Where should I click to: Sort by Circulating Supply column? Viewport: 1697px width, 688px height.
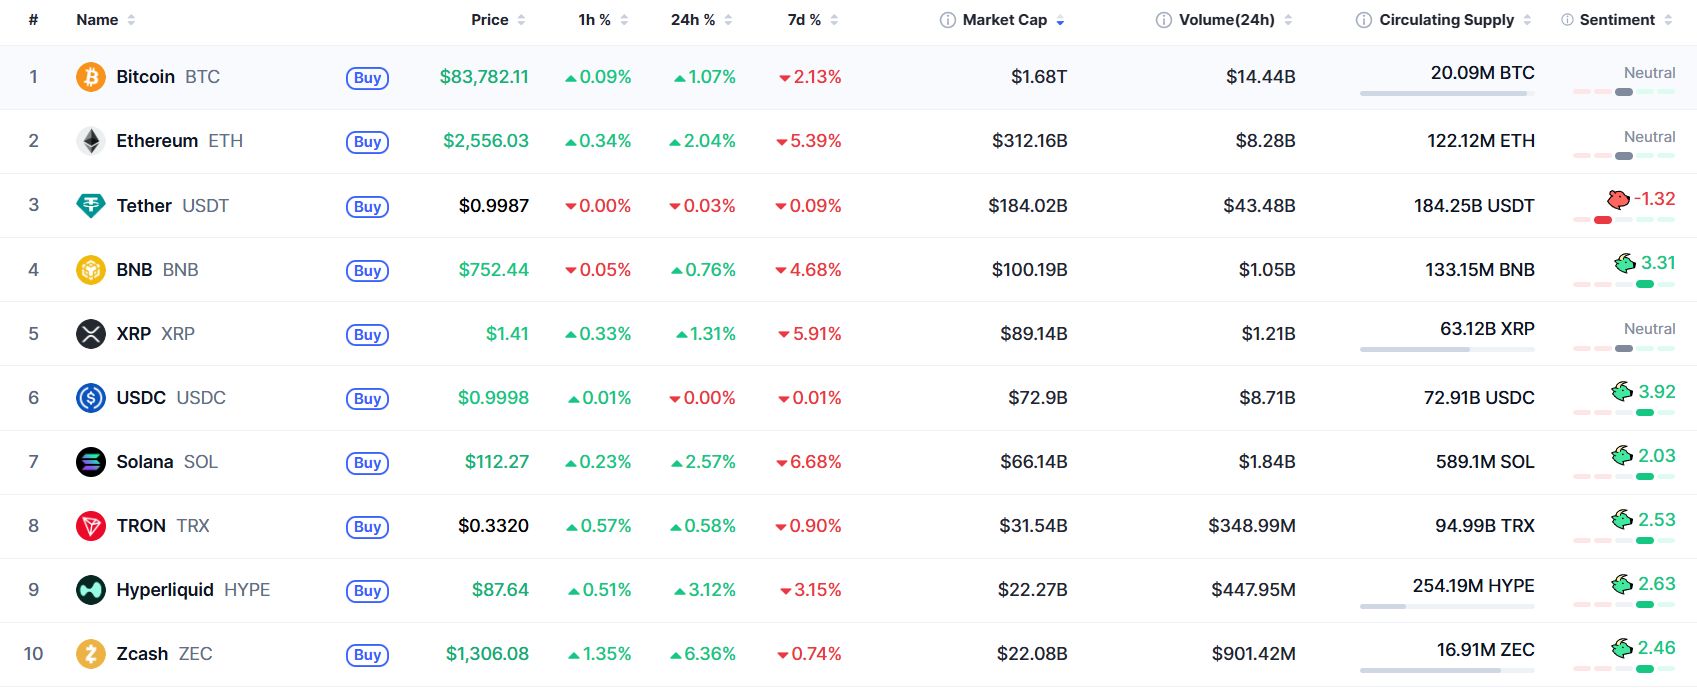1455,20
